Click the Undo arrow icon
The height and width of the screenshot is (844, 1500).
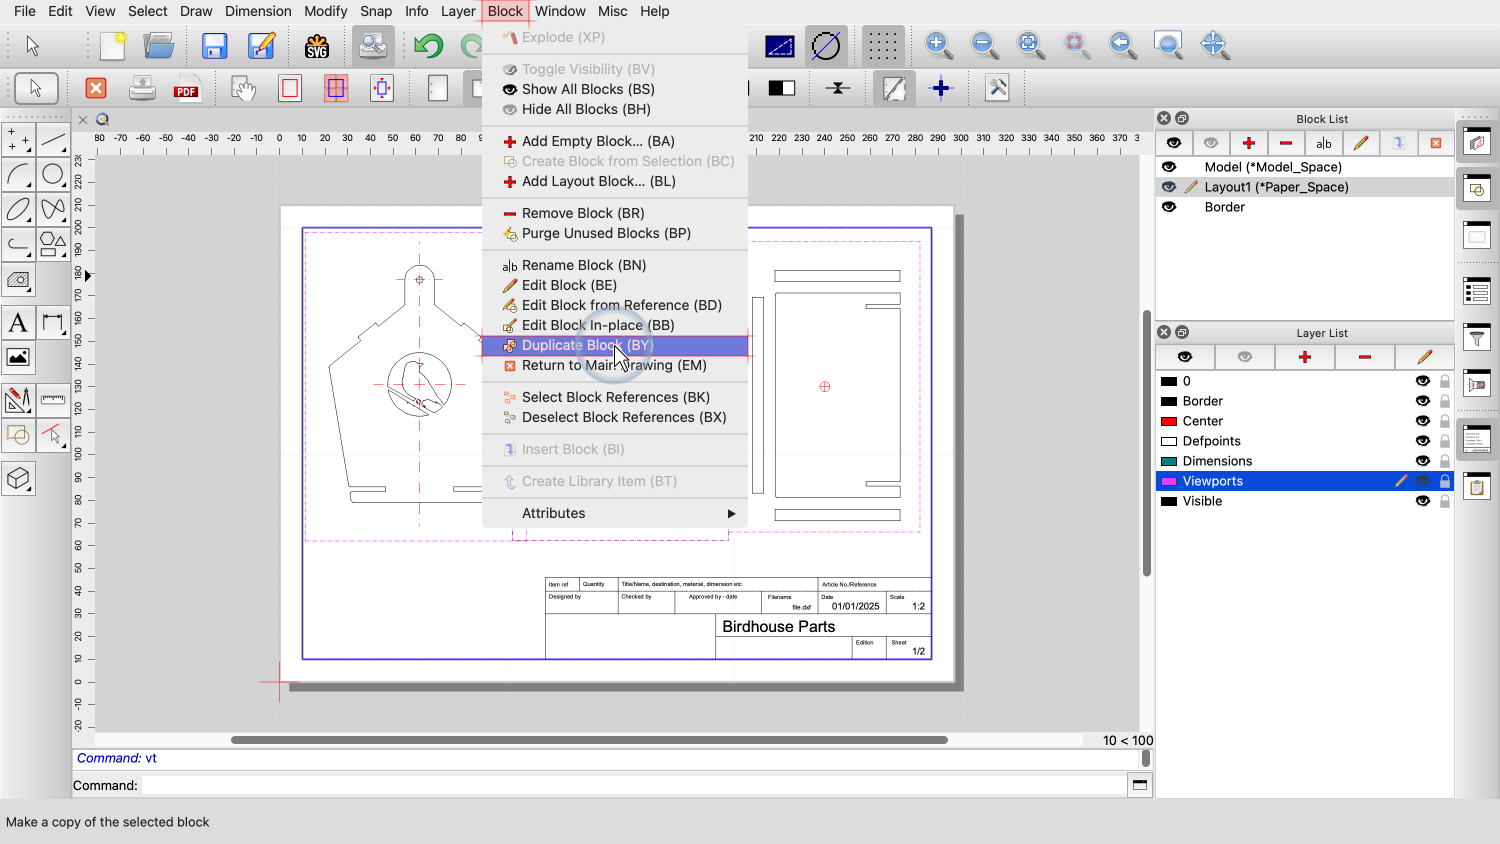[x=428, y=46]
